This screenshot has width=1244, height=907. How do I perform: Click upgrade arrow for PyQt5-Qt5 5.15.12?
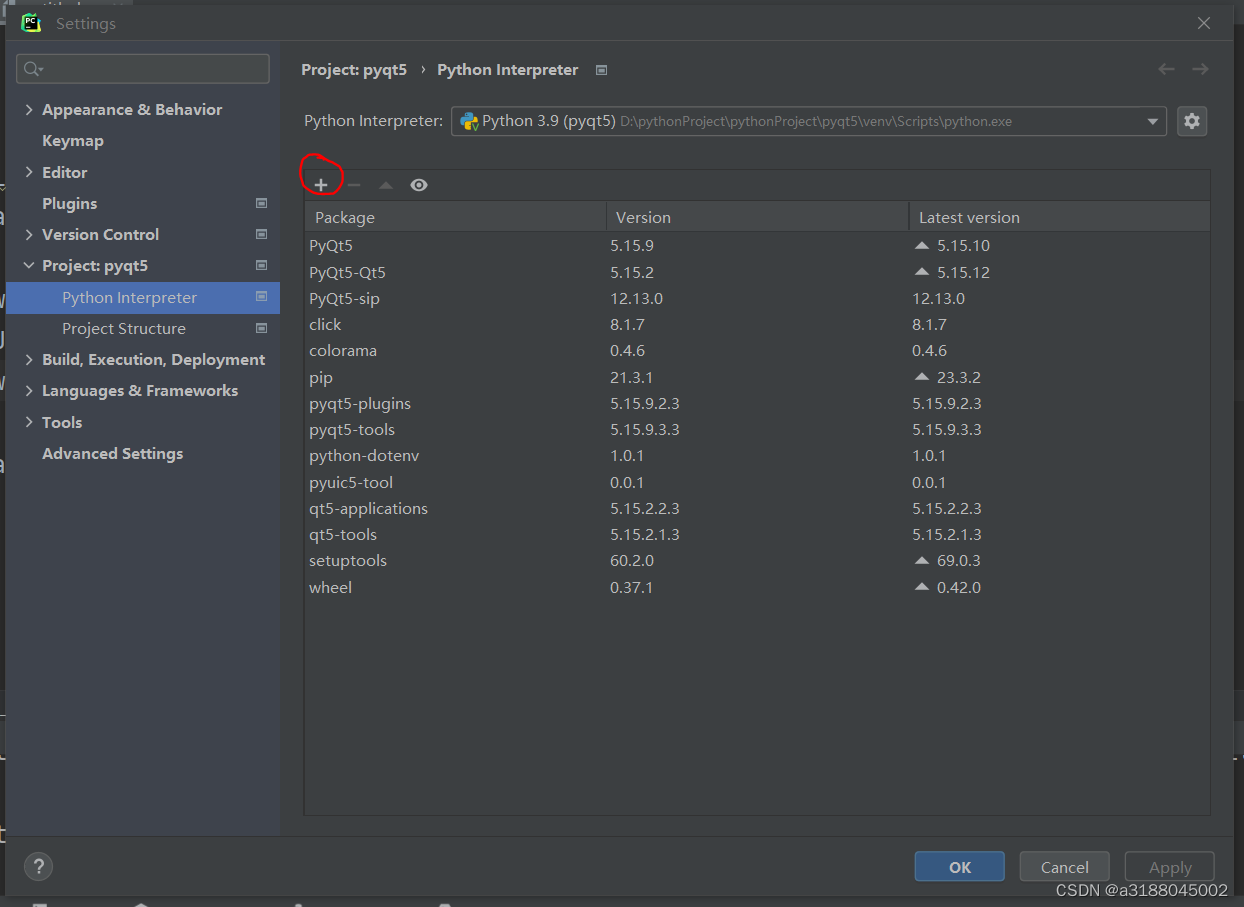tap(922, 272)
